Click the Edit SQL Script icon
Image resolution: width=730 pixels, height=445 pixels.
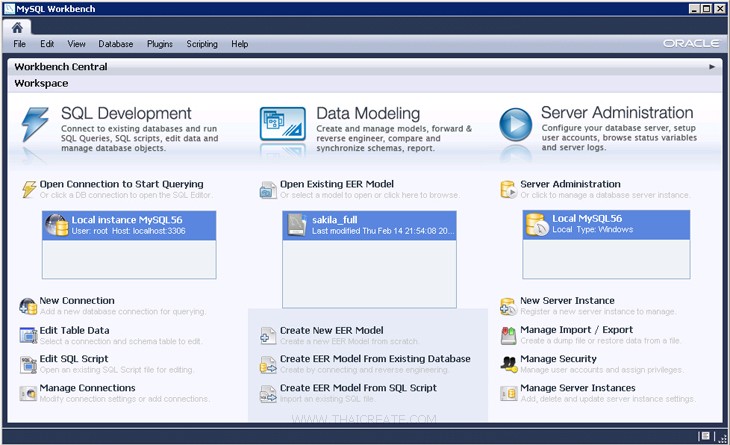click(x=28, y=364)
